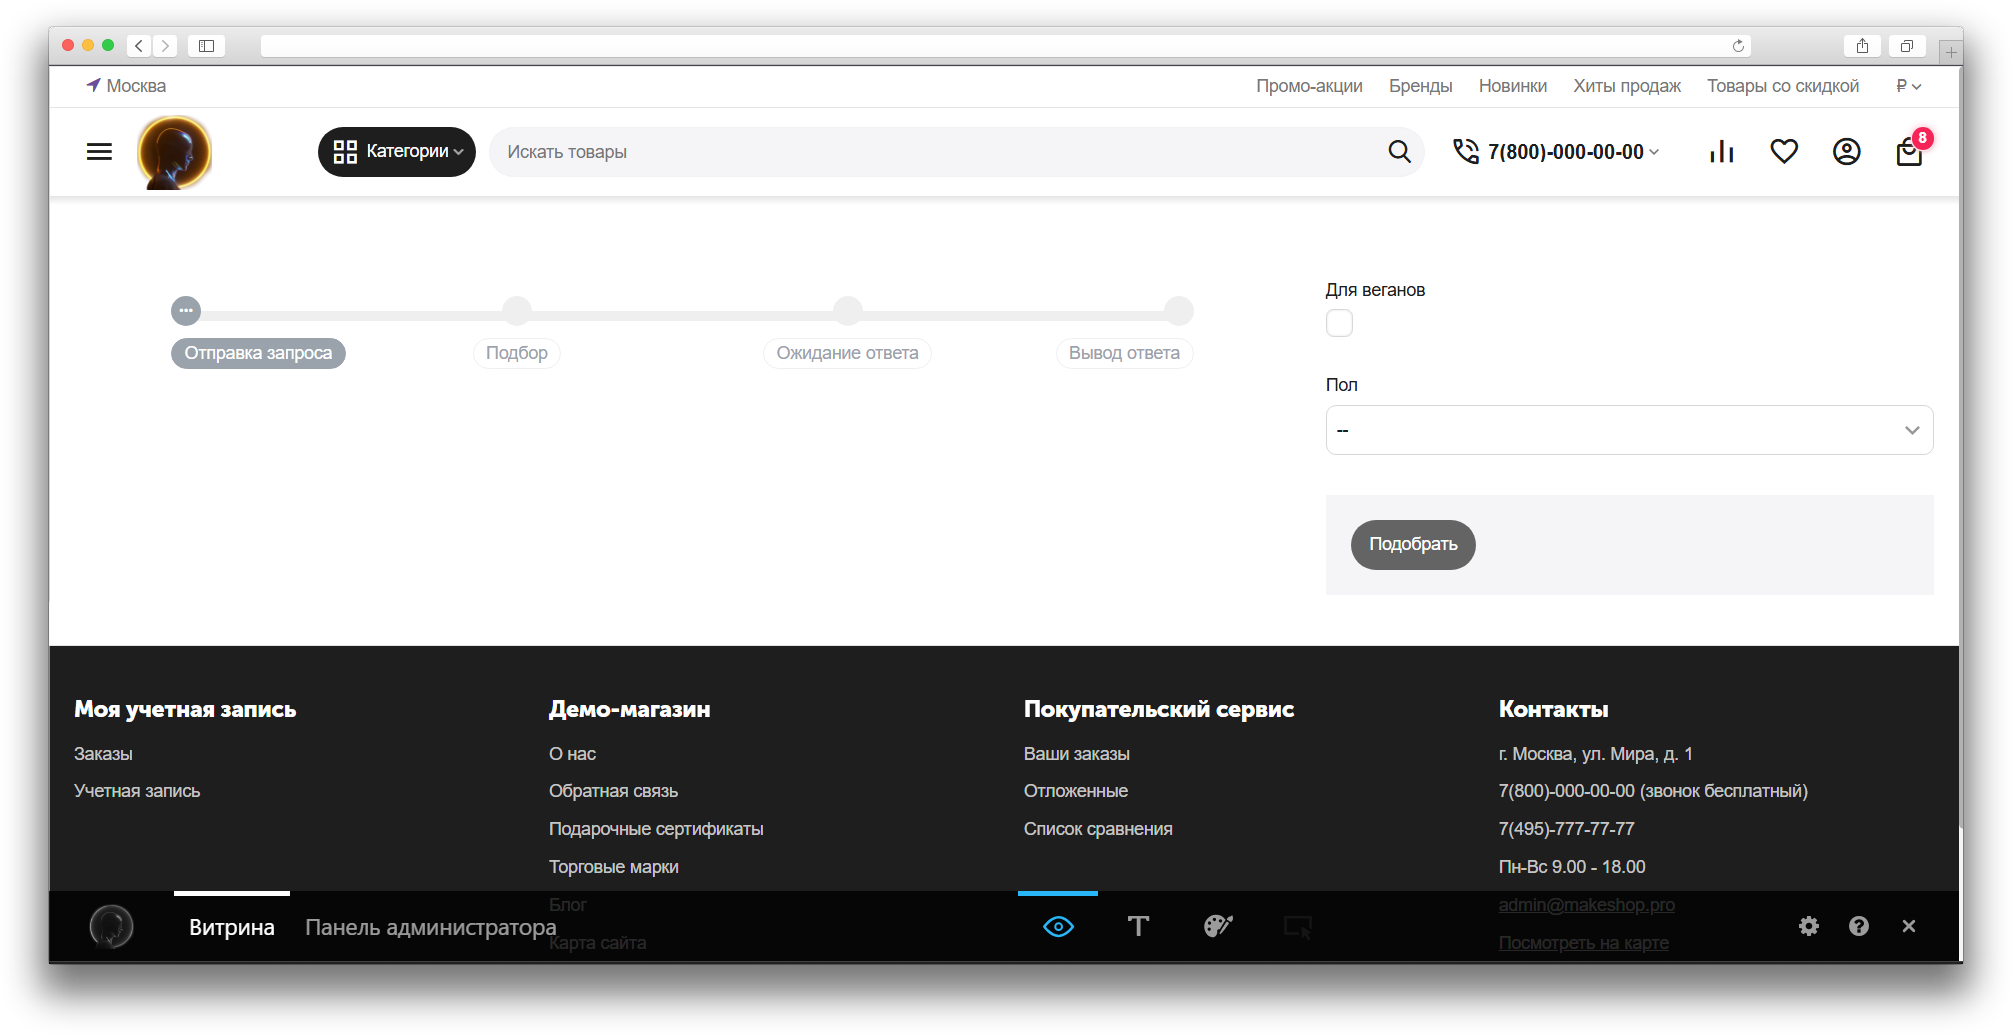2012x1035 pixels.
Task: Expand the 'Пол' dropdown
Action: [x=1629, y=430]
